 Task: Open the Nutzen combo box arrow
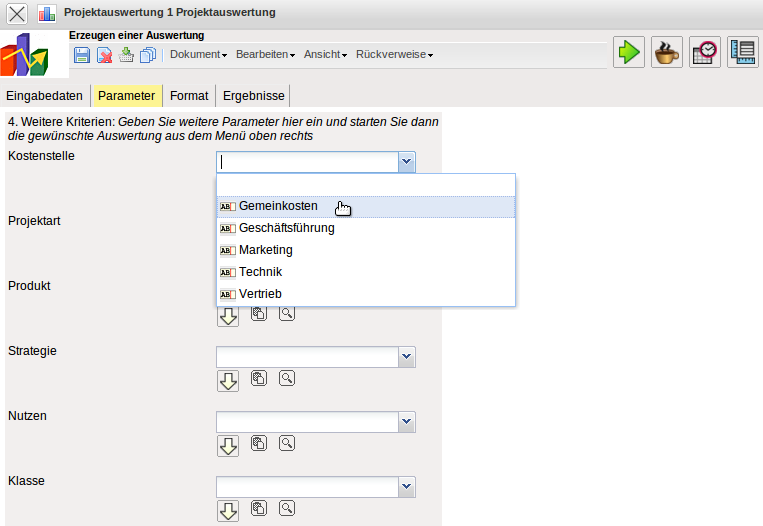click(x=406, y=422)
